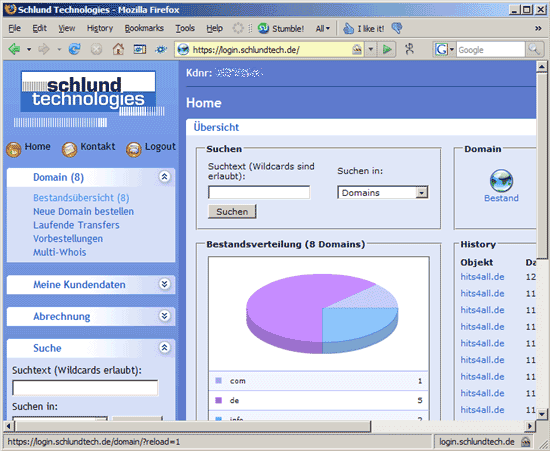Click the Logout icon
The image size is (550, 451).
tap(134, 149)
